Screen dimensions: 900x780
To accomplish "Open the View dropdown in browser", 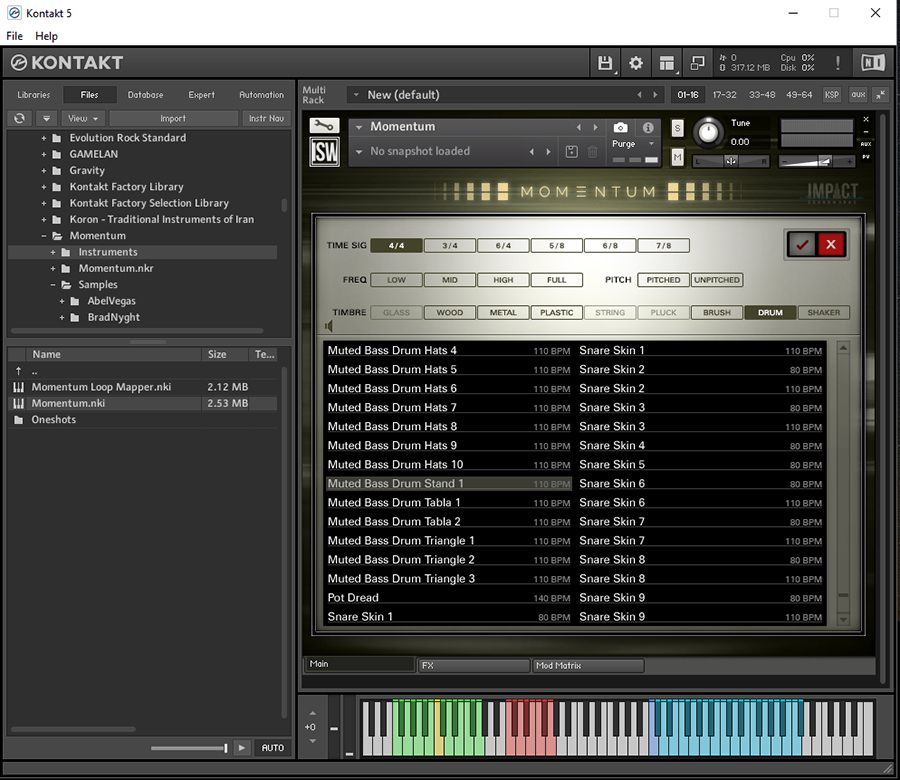I will coord(83,118).
